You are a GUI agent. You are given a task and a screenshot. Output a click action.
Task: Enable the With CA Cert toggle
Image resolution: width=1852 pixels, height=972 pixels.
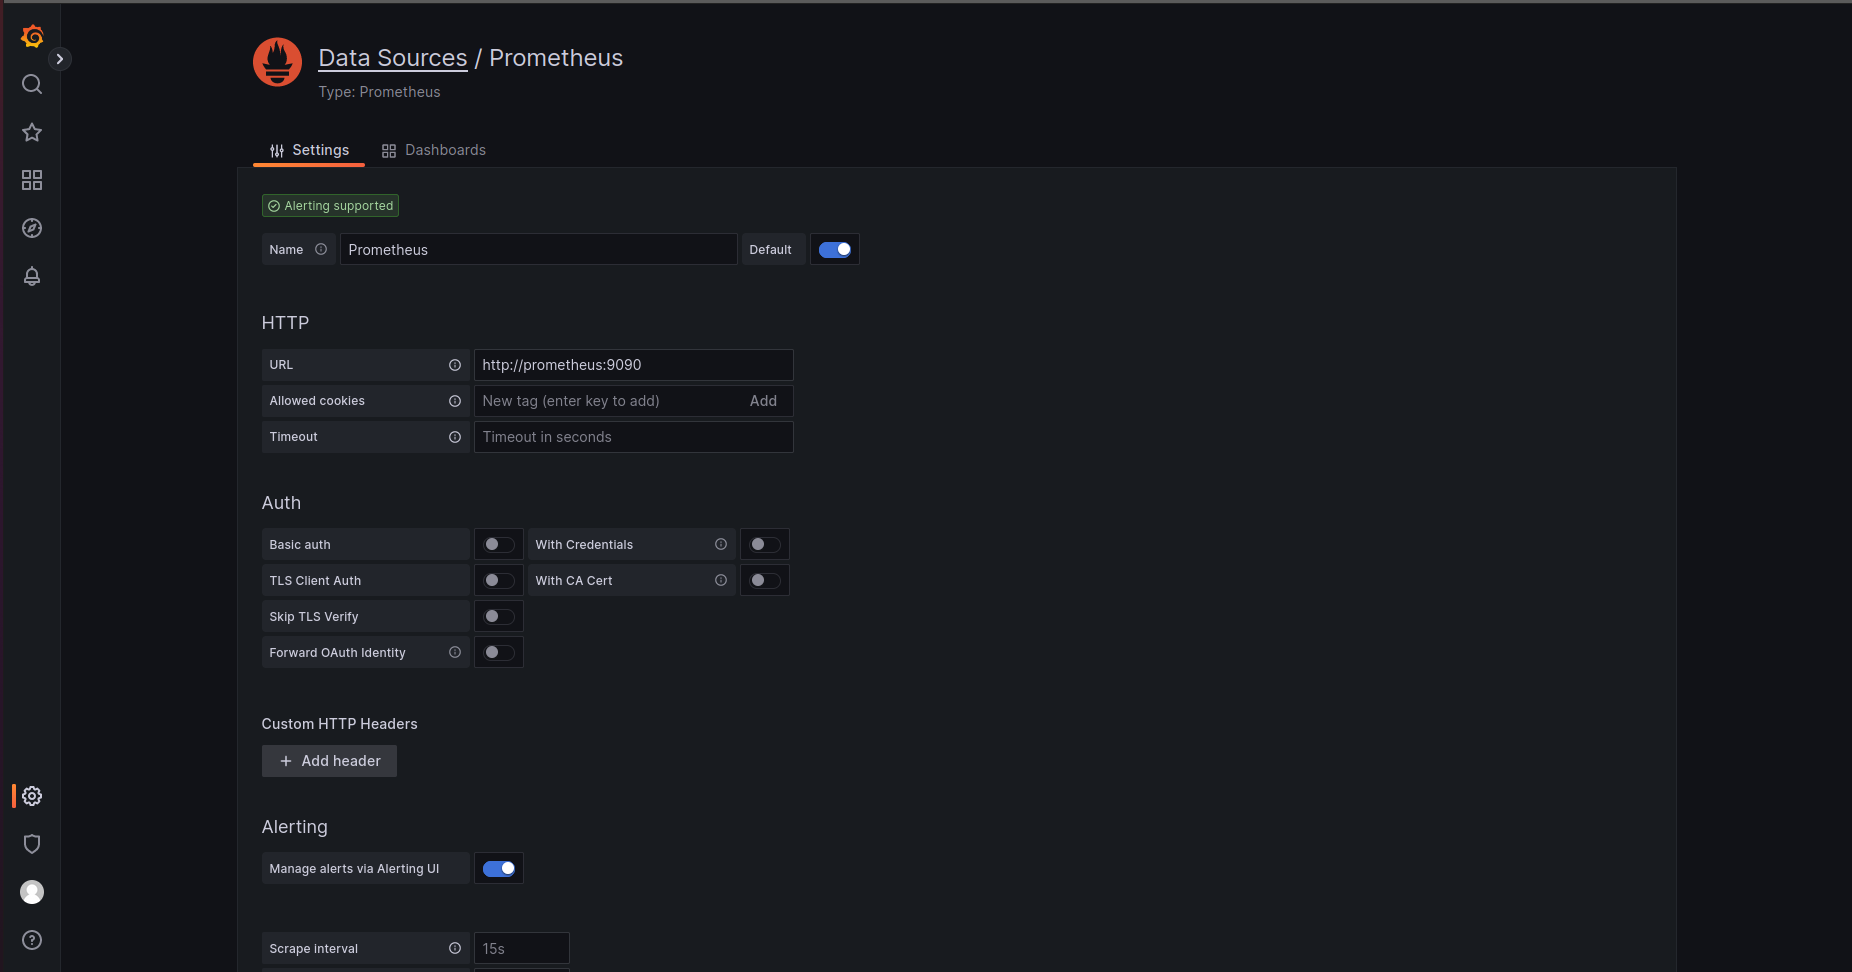coord(765,581)
